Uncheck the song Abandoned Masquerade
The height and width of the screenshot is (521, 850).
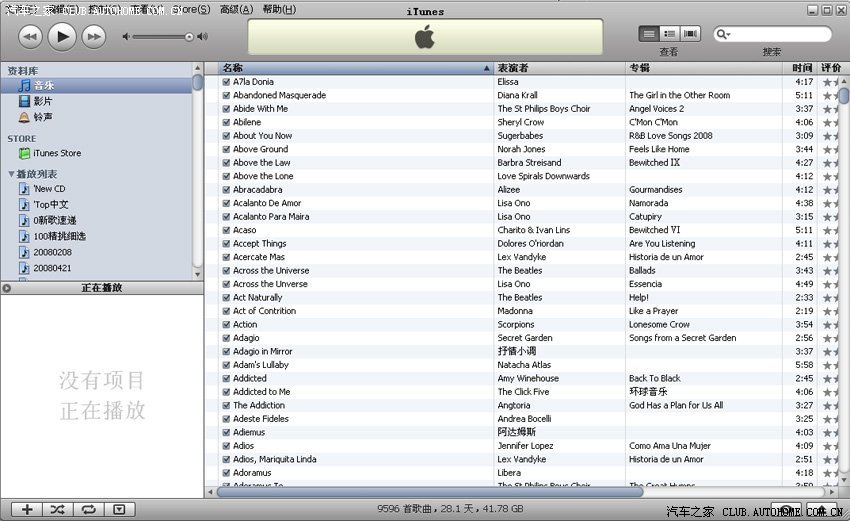[227, 96]
